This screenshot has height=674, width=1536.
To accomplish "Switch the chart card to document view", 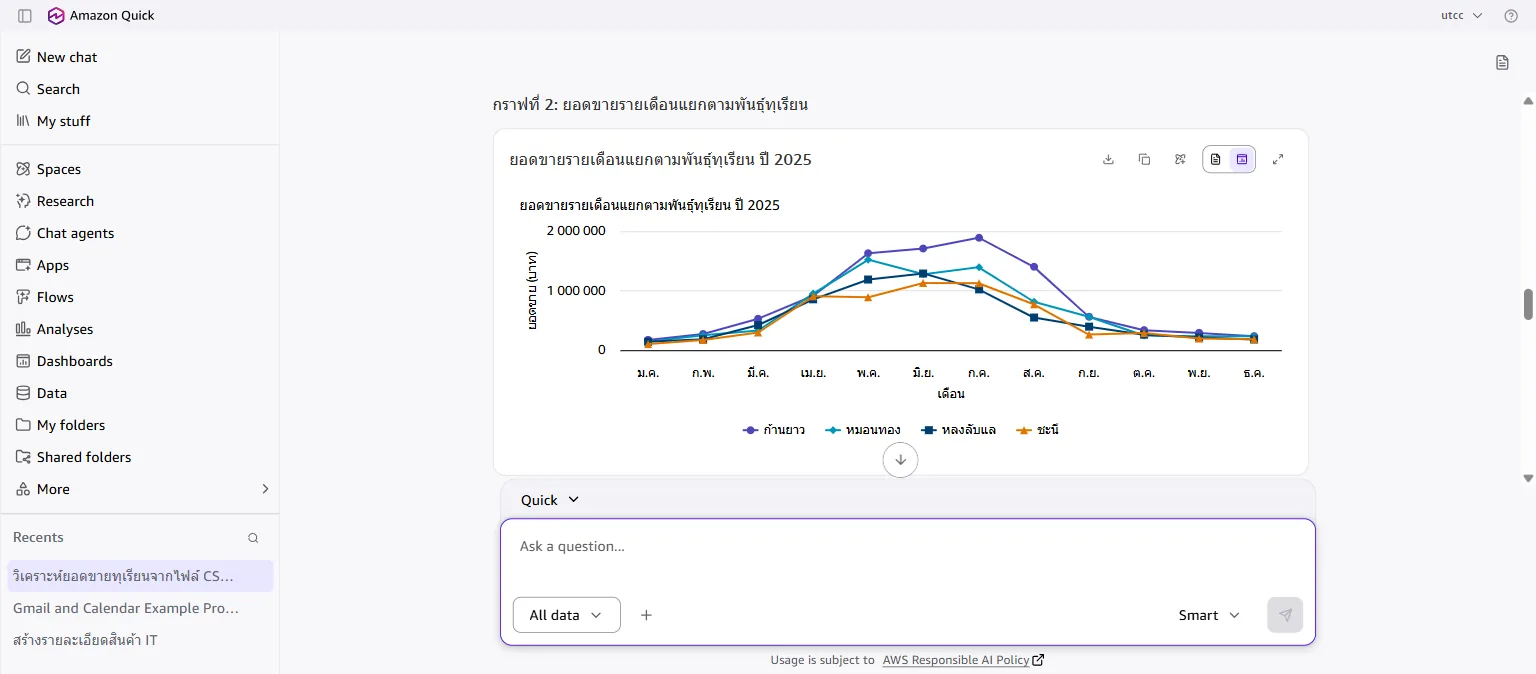I will pos(1216,159).
